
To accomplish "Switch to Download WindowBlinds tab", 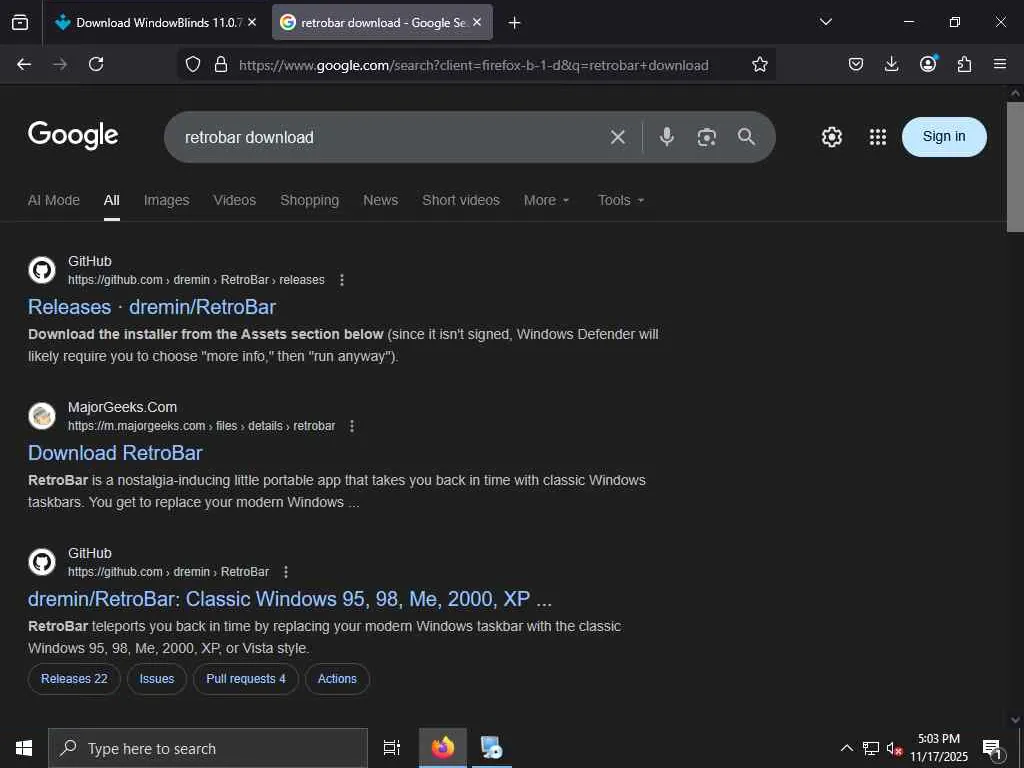I will click(x=156, y=23).
